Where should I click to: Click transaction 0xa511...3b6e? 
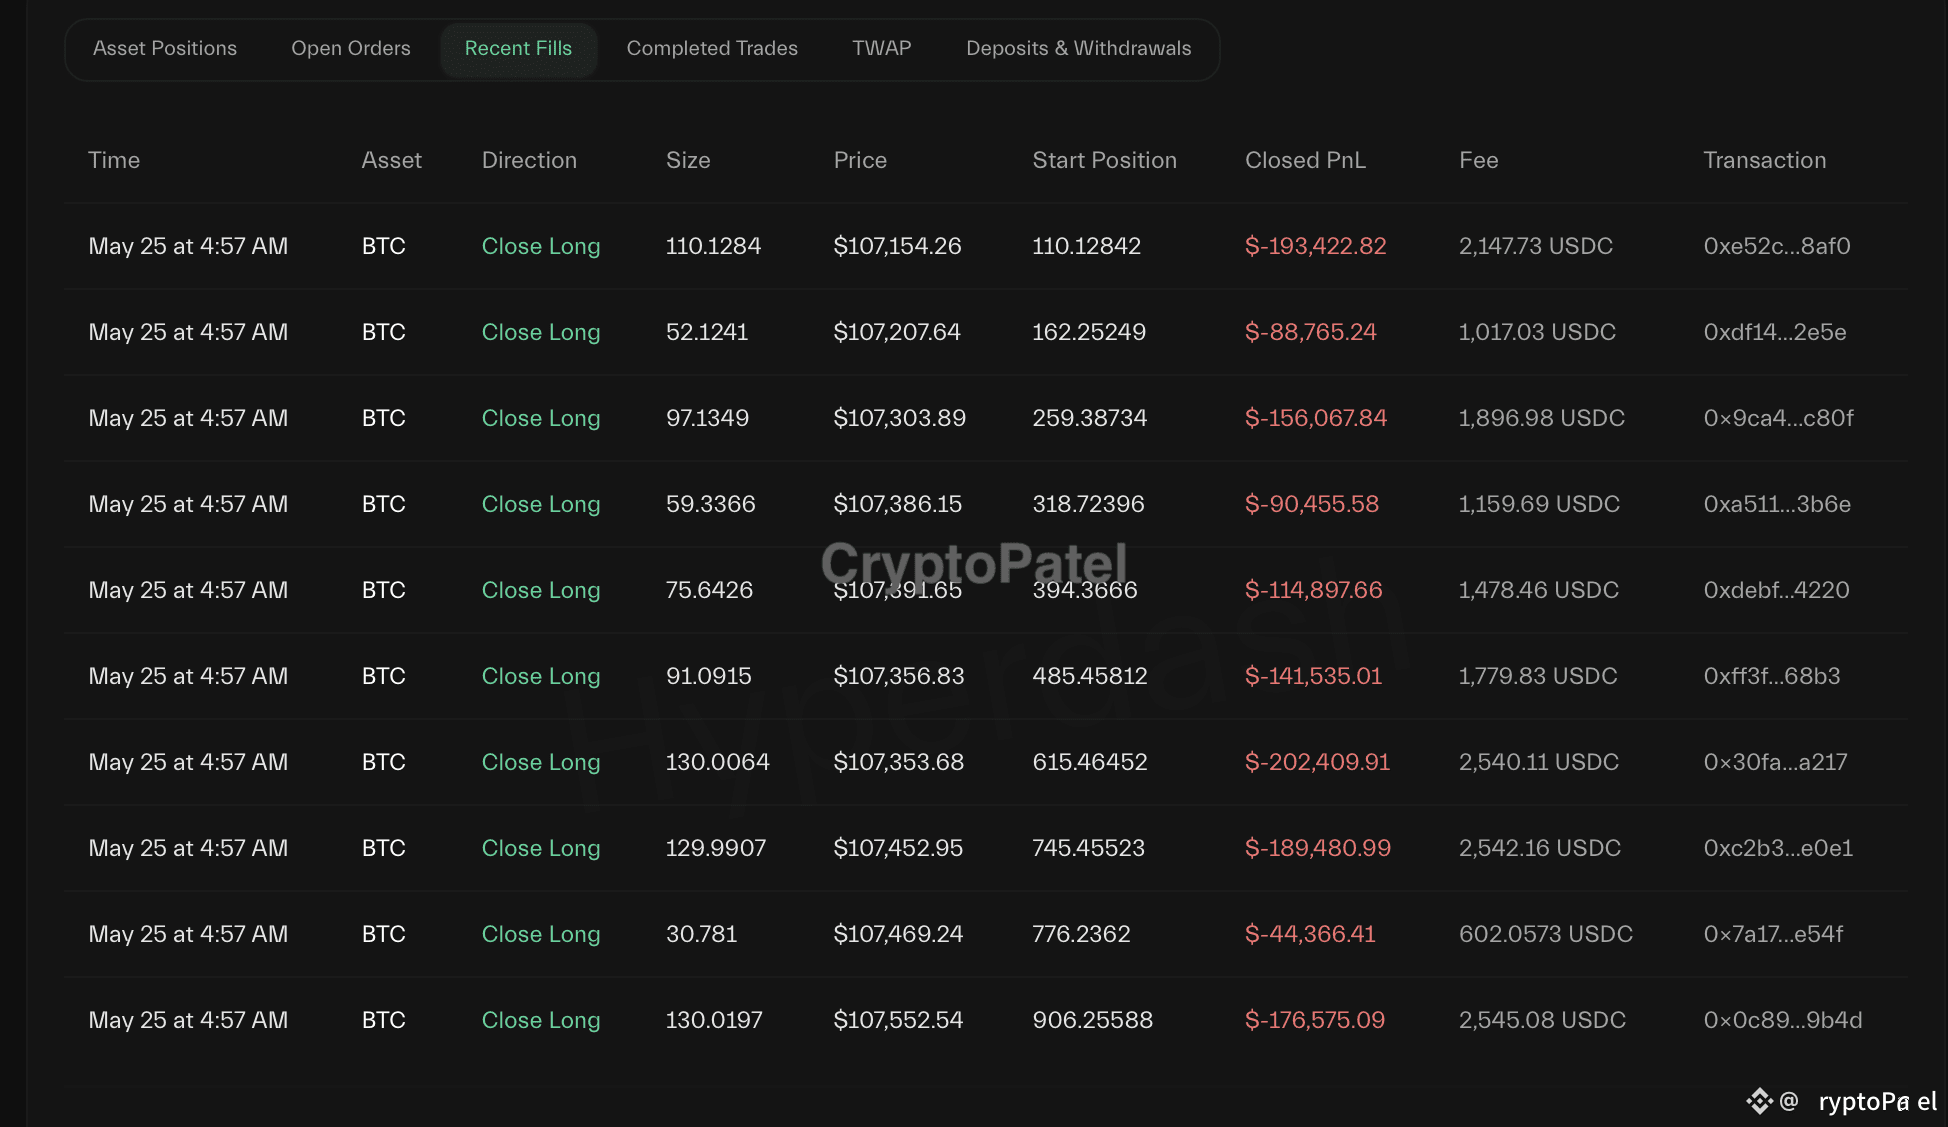pyautogui.click(x=1775, y=504)
